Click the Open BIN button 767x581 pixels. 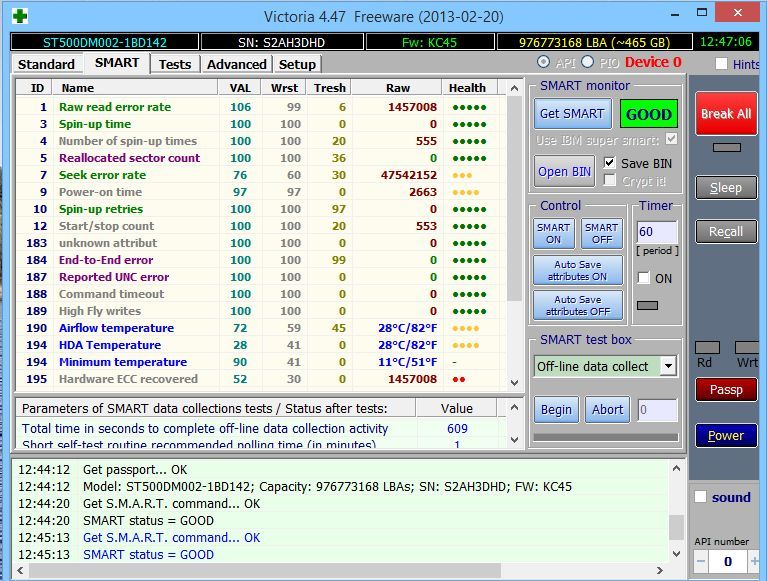(x=564, y=172)
